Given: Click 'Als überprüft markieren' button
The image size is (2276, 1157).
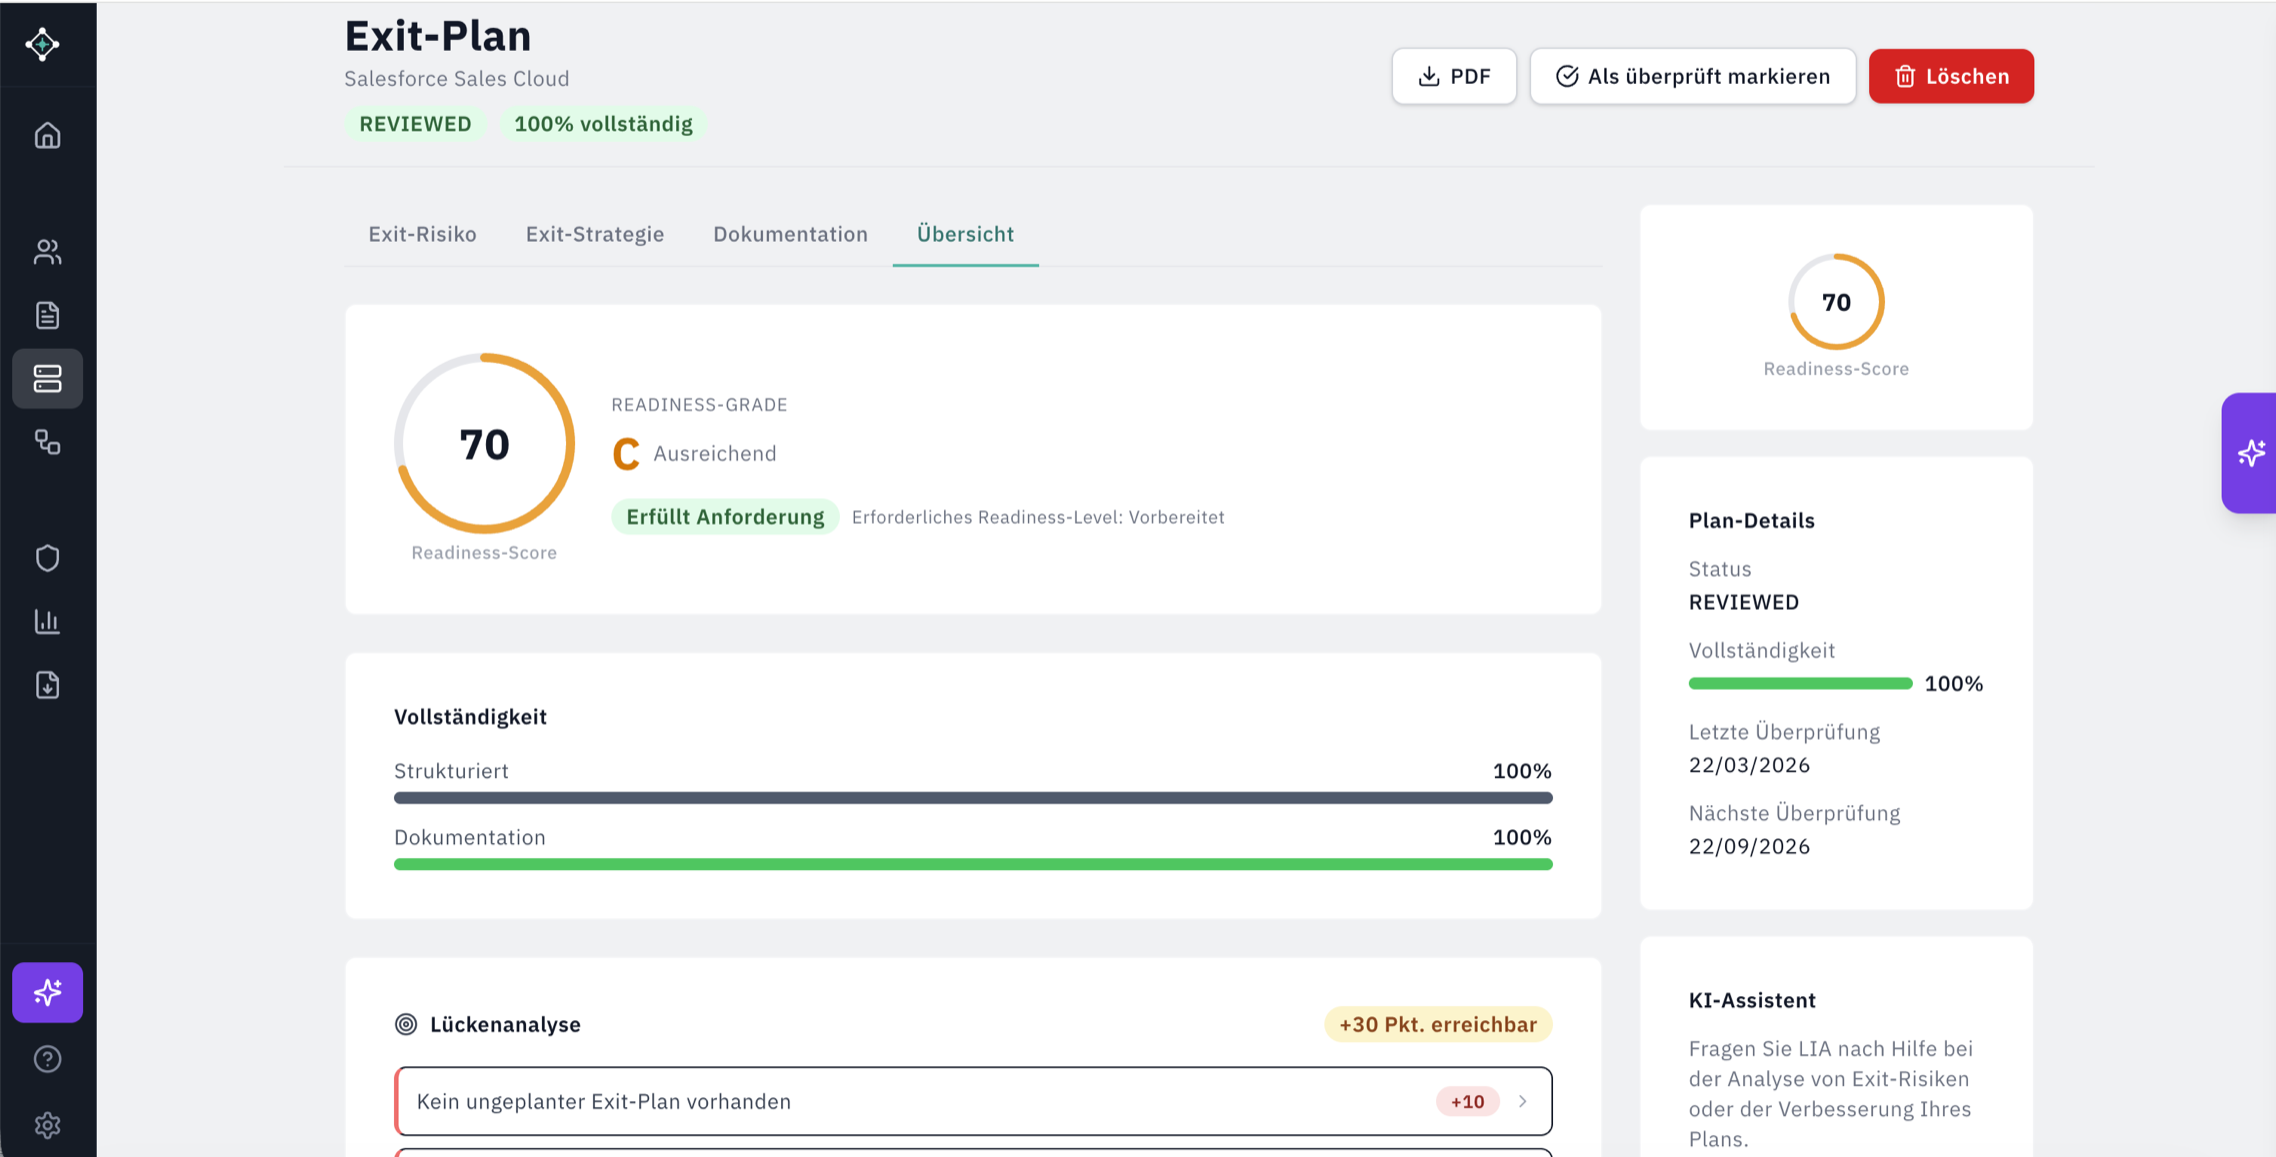Looking at the screenshot, I should [x=1692, y=76].
